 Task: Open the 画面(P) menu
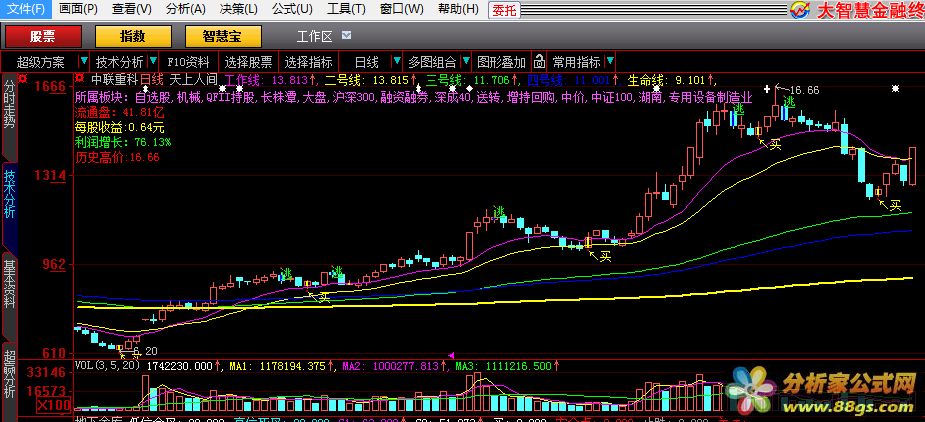(x=78, y=9)
